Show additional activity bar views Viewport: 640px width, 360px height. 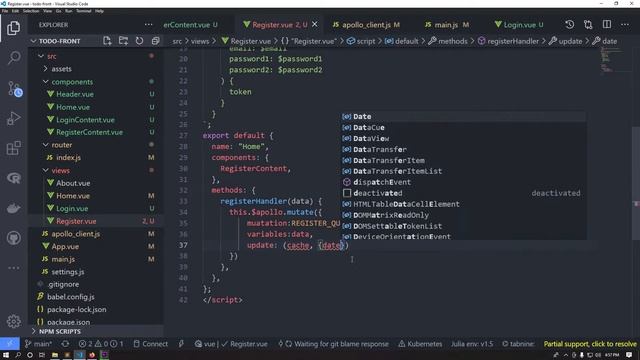click(13, 268)
